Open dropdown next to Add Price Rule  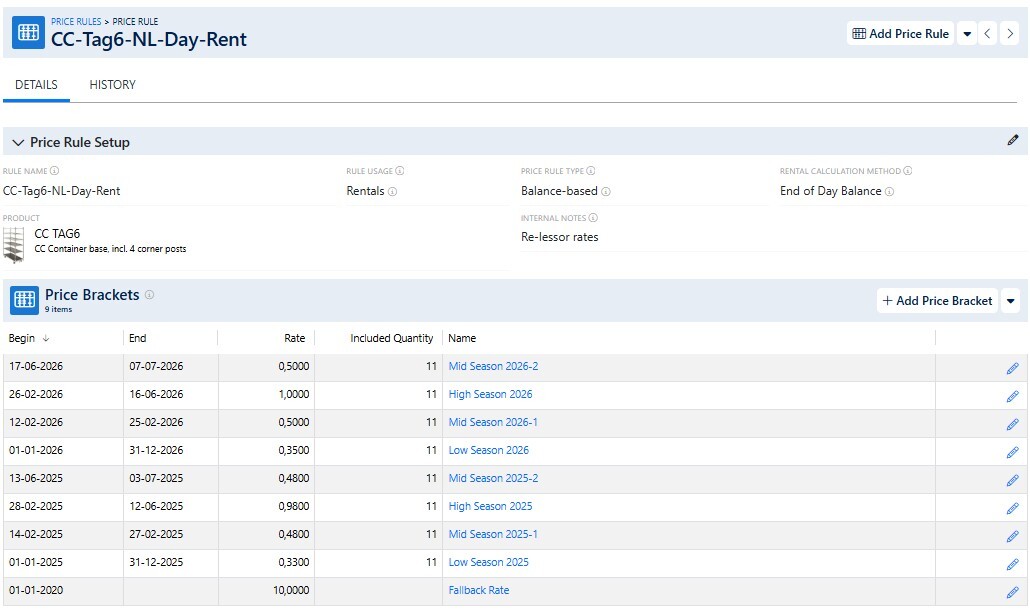coord(967,34)
